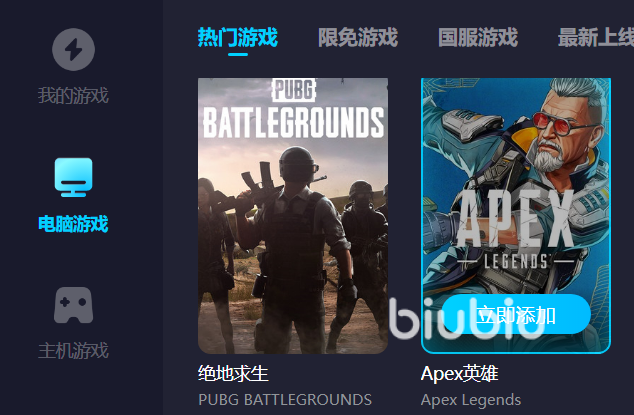The width and height of the screenshot is (634, 415).
Task: Click the PUBG BATTLEGROUNDS subtitle text
Action: (x=285, y=400)
